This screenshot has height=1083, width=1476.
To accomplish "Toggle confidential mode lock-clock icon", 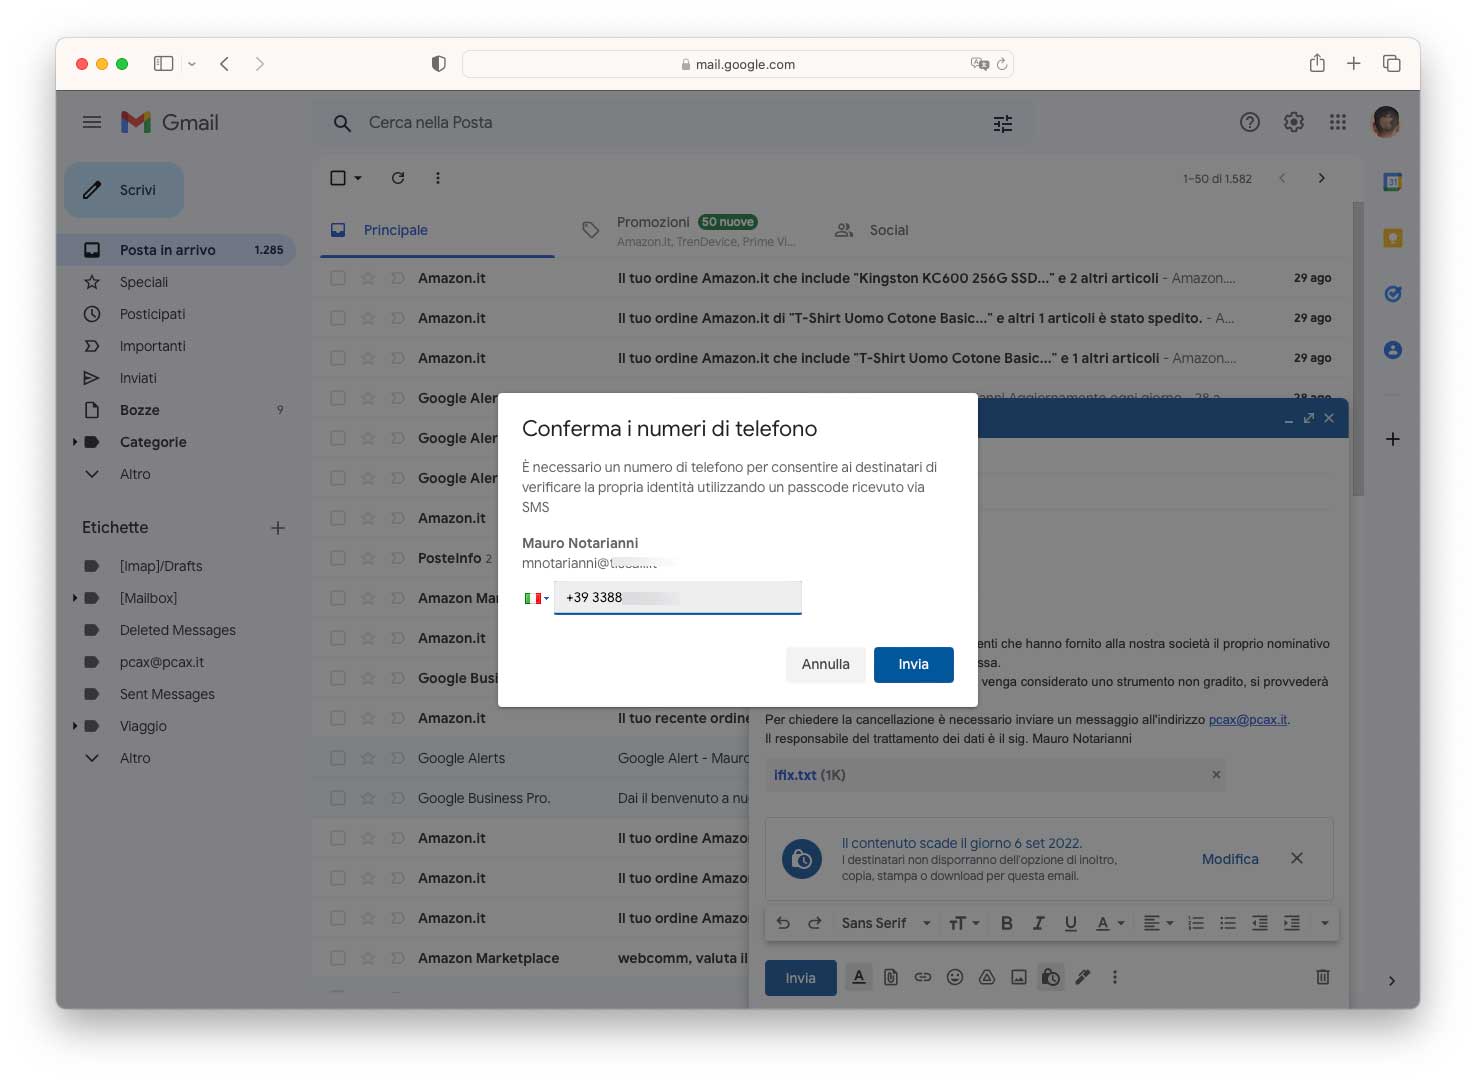I will [x=1050, y=977].
